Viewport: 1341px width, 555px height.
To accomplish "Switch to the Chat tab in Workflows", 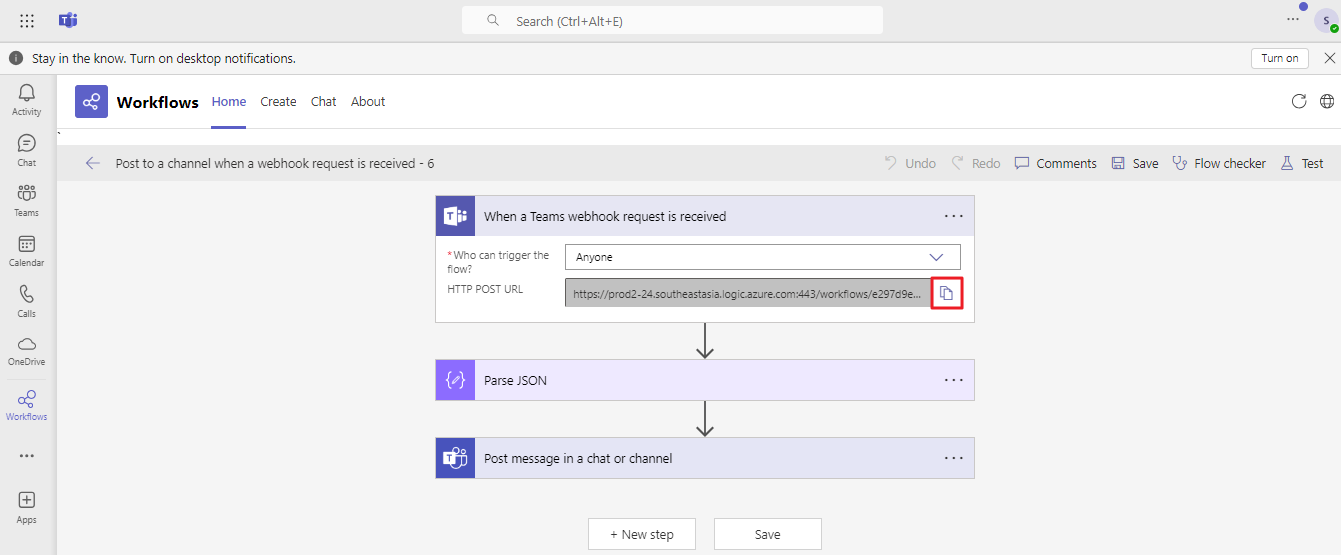I will point(324,101).
